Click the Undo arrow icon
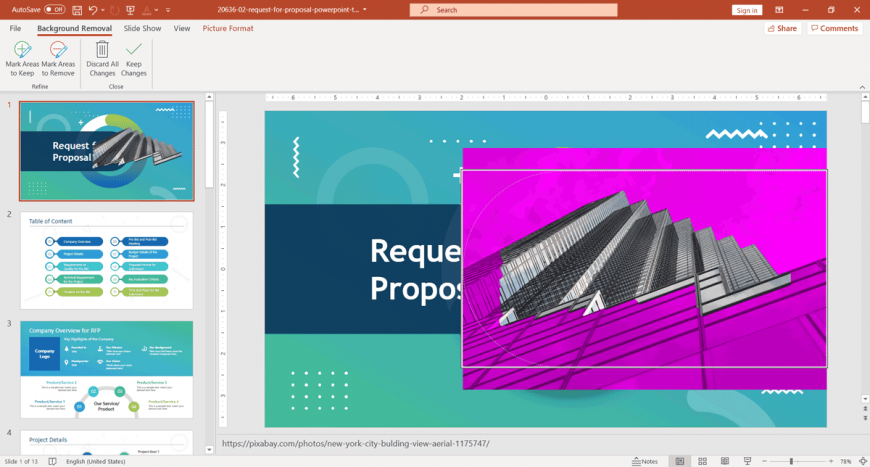This screenshot has height=467, width=870. [x=93, y=10]
